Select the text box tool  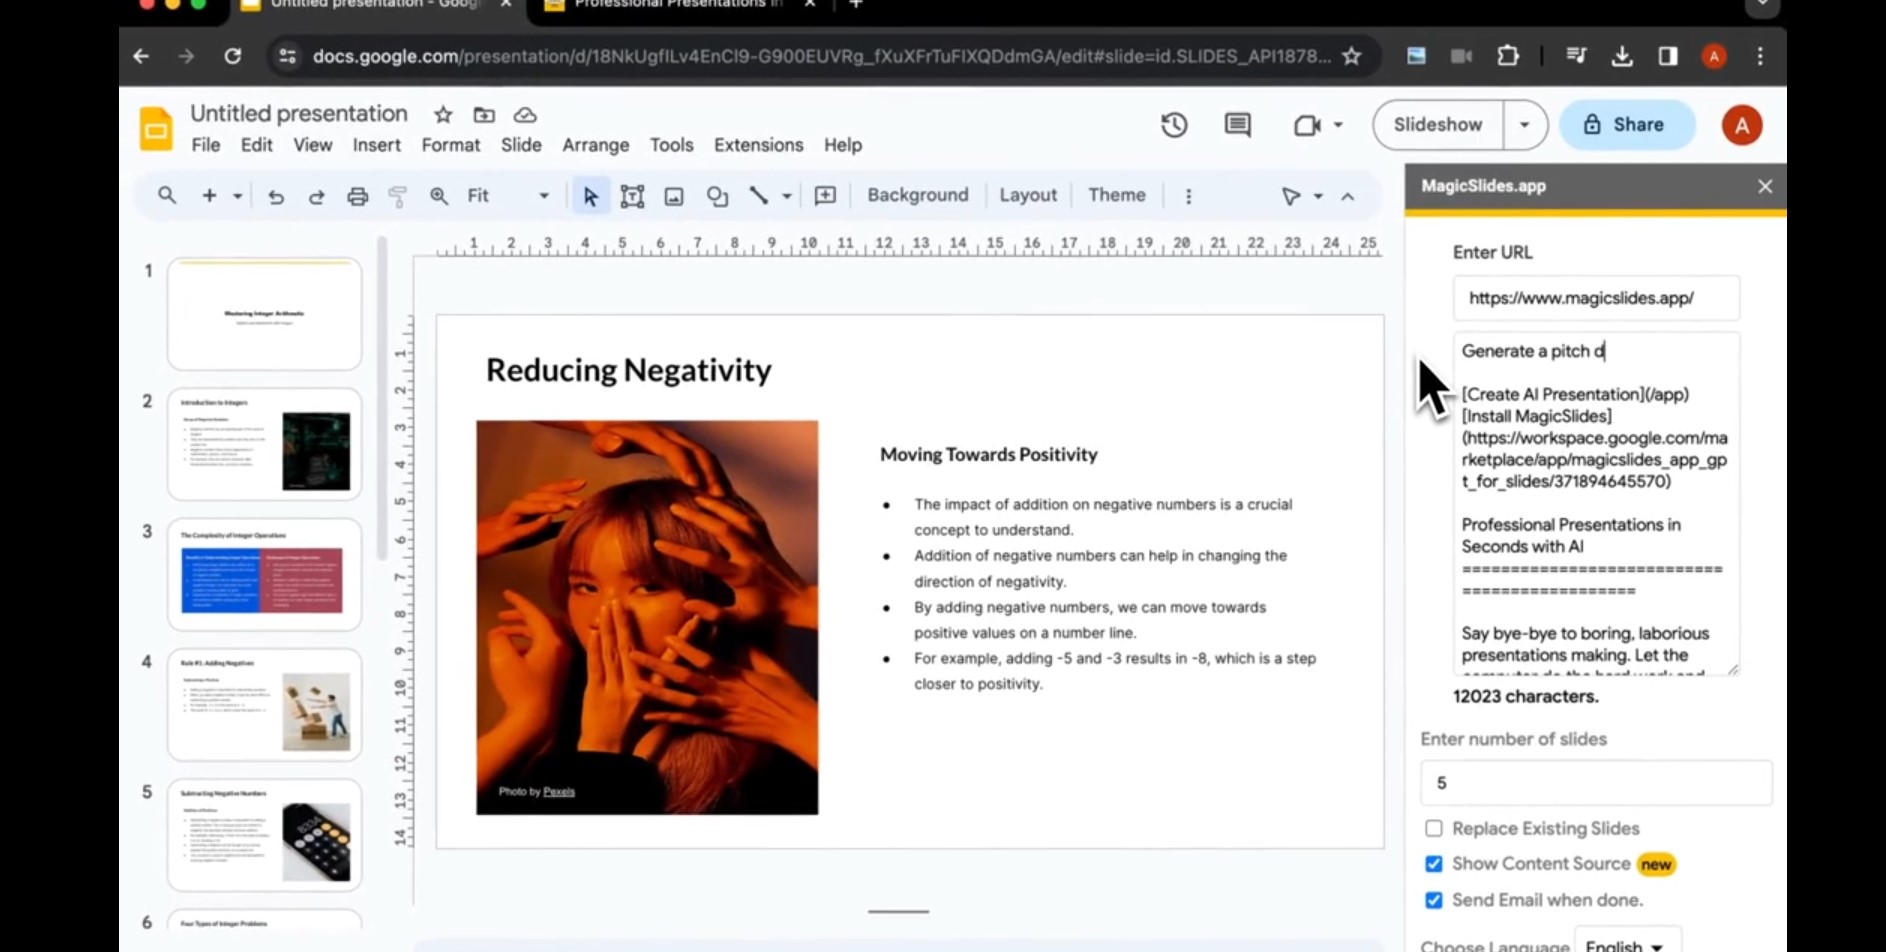pos(632,196)
